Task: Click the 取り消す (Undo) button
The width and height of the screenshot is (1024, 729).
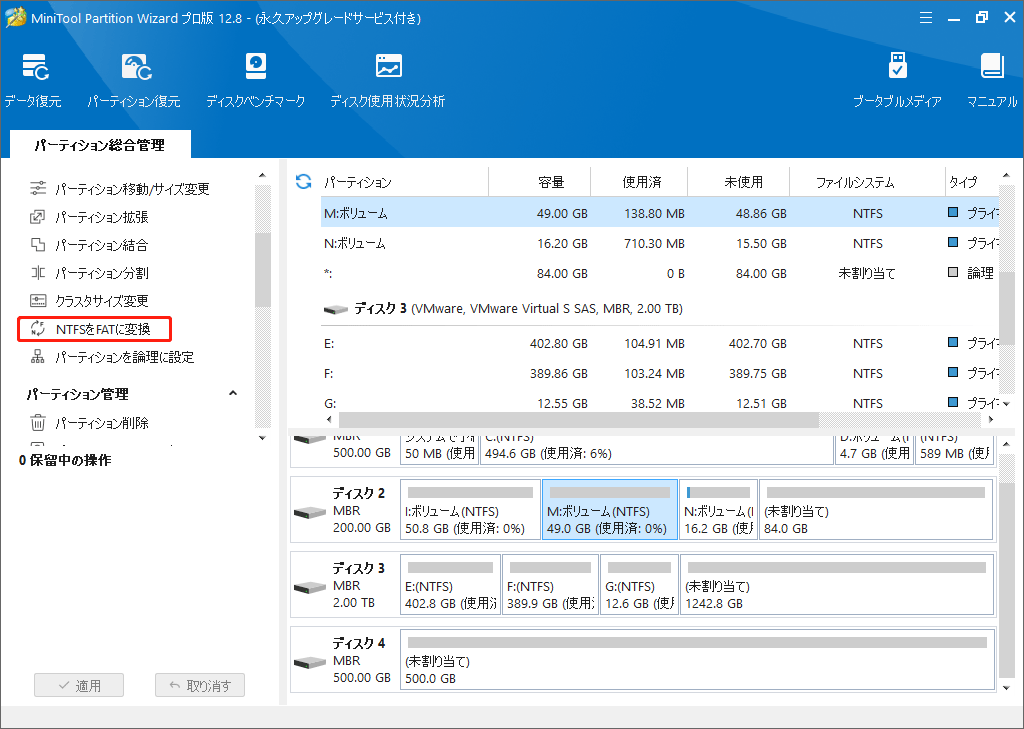Action: point(200,685)
